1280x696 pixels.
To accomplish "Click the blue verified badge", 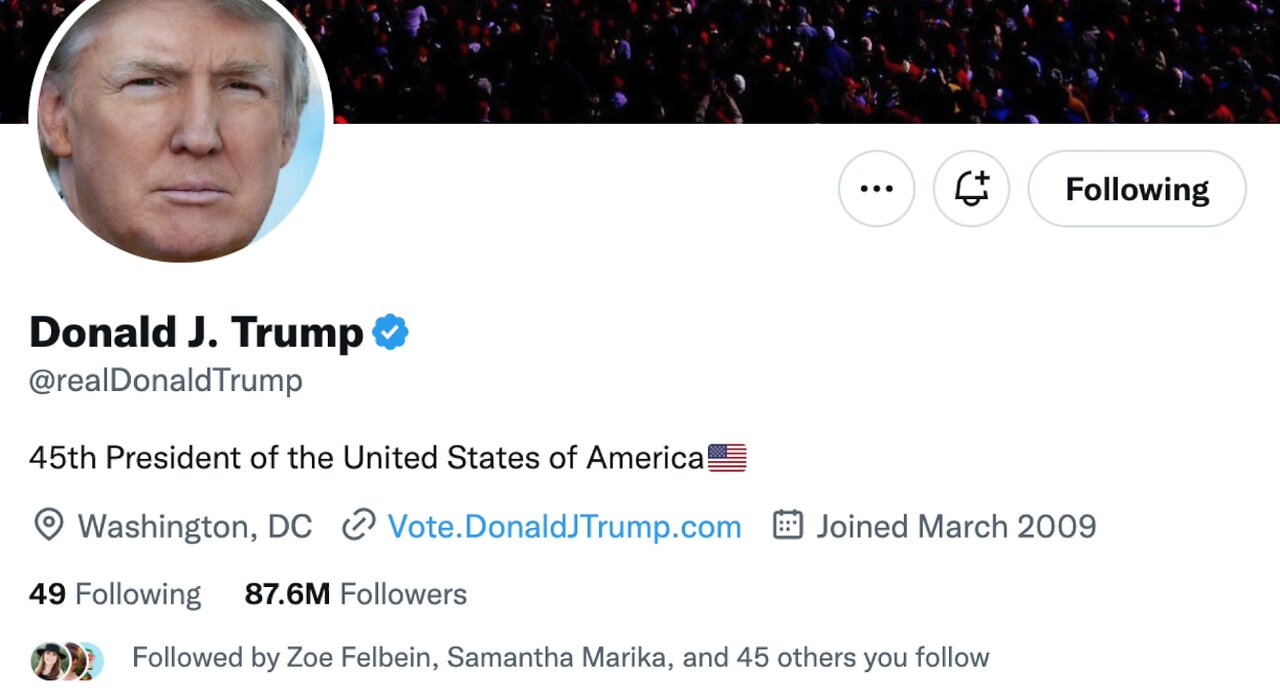I will click(390, 332).
